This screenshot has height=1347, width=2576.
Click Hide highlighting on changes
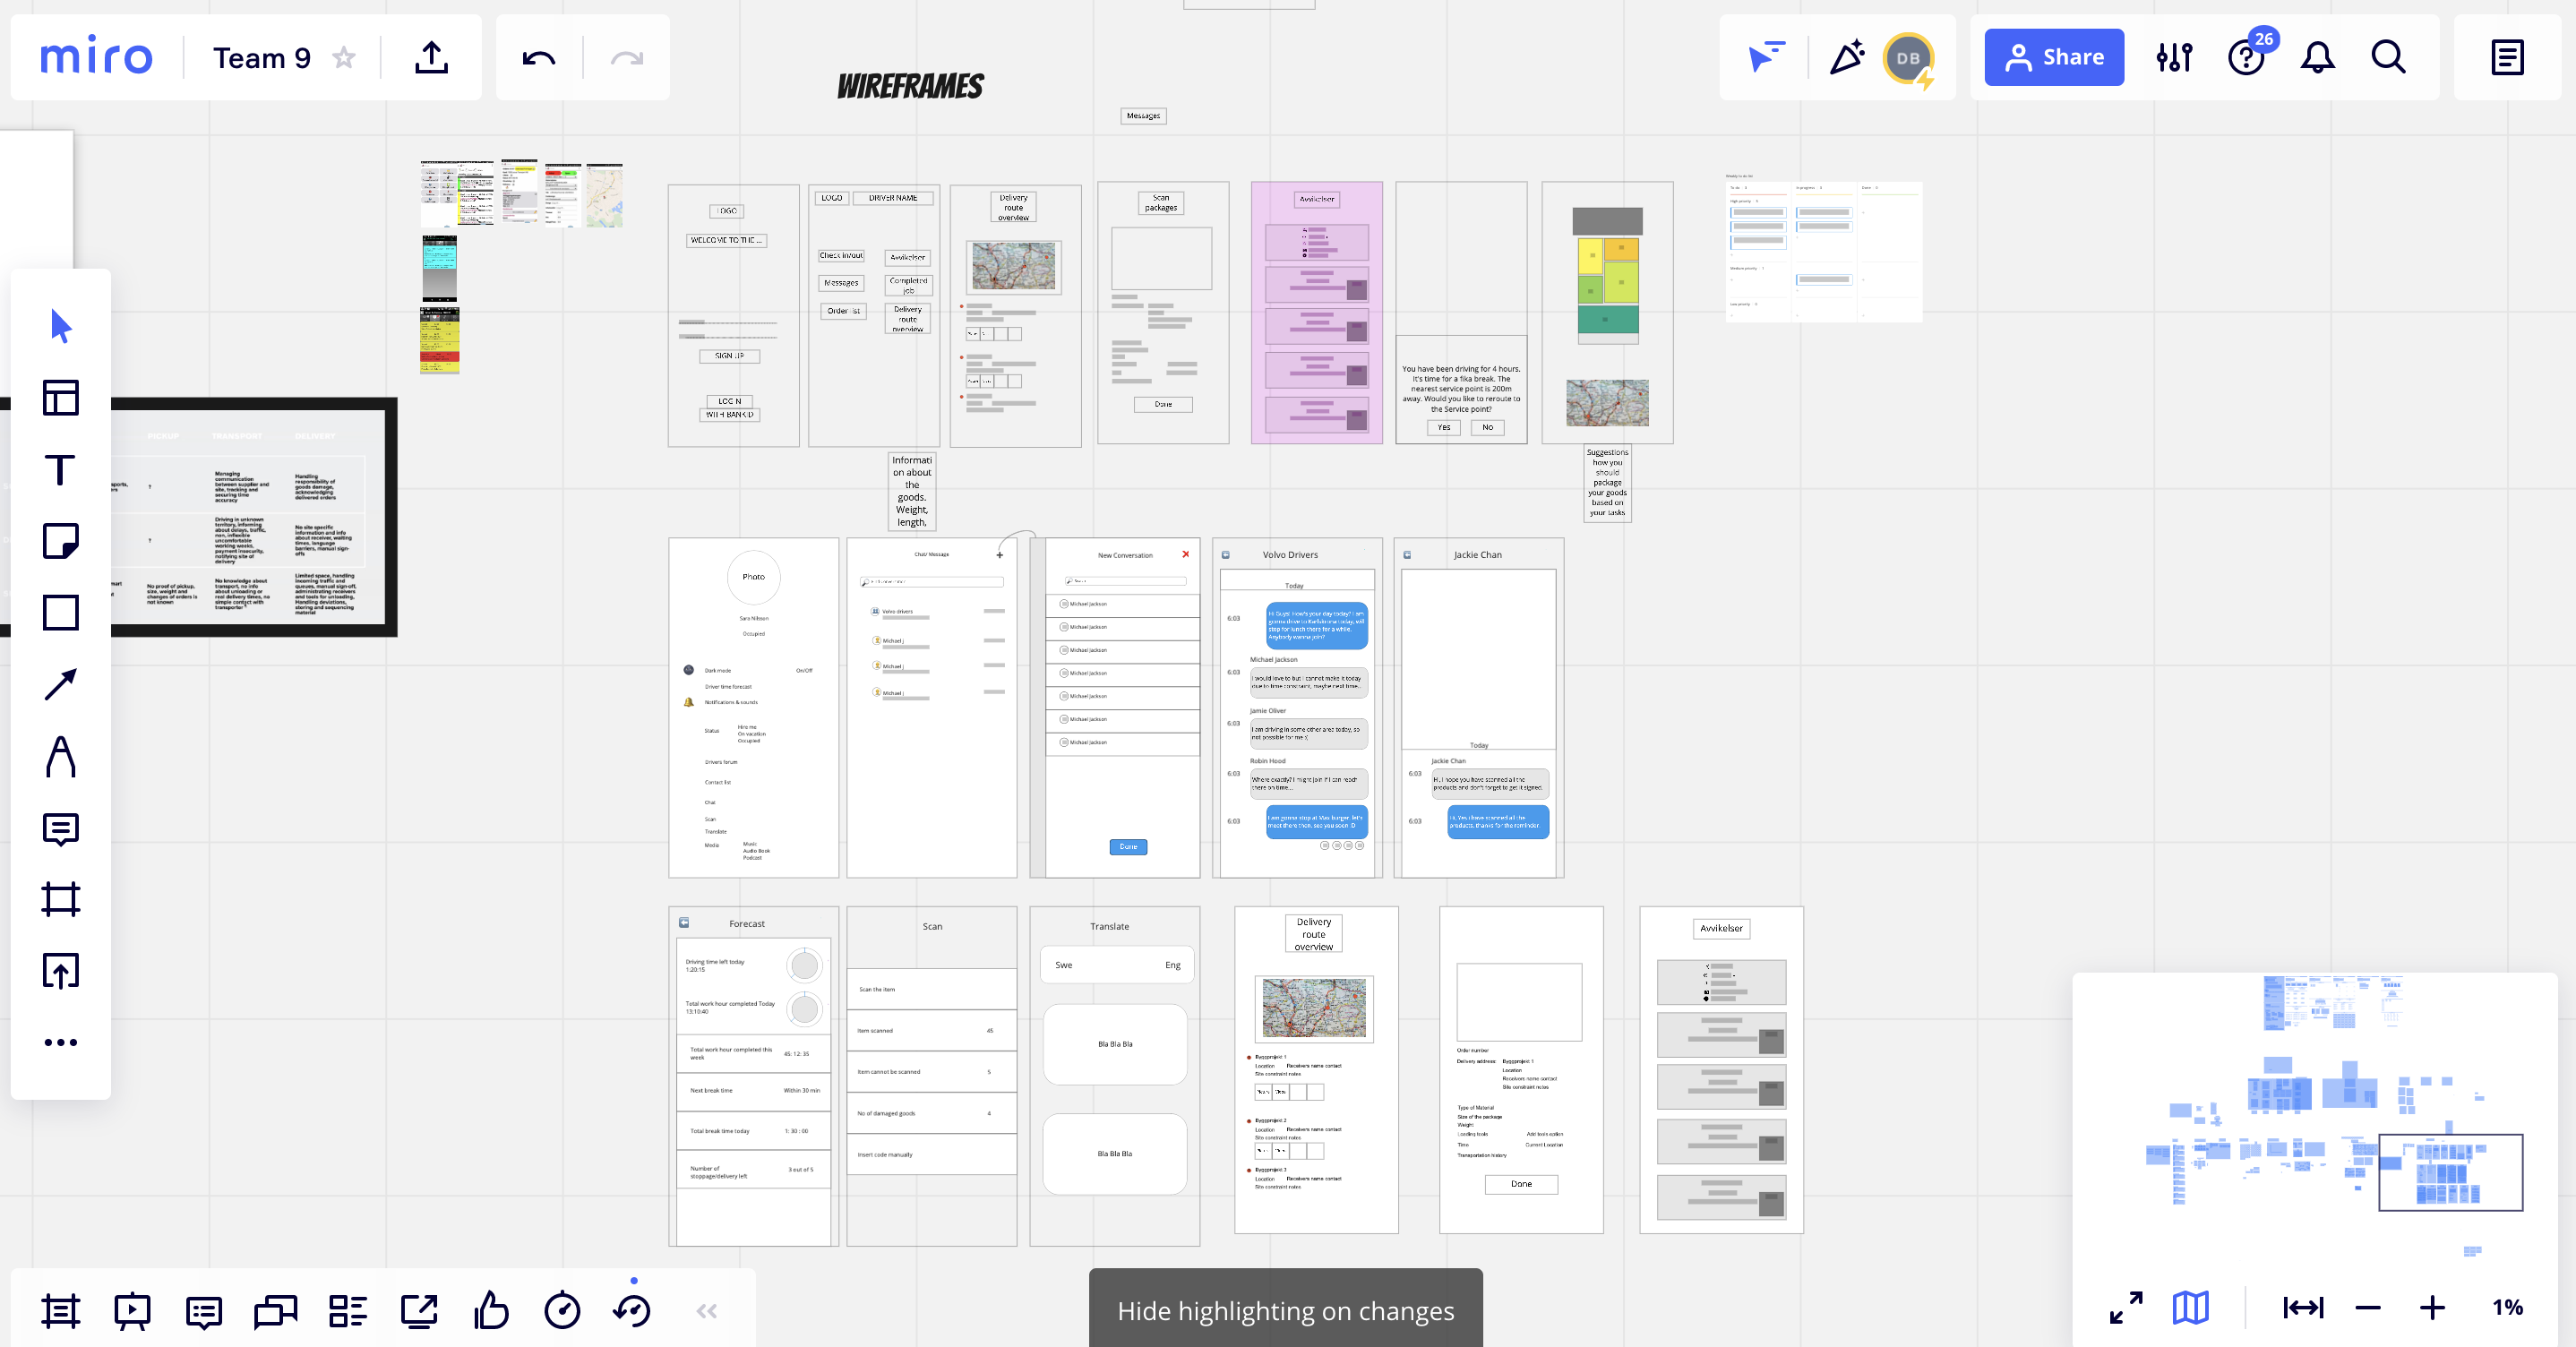coord(1286,1310)
